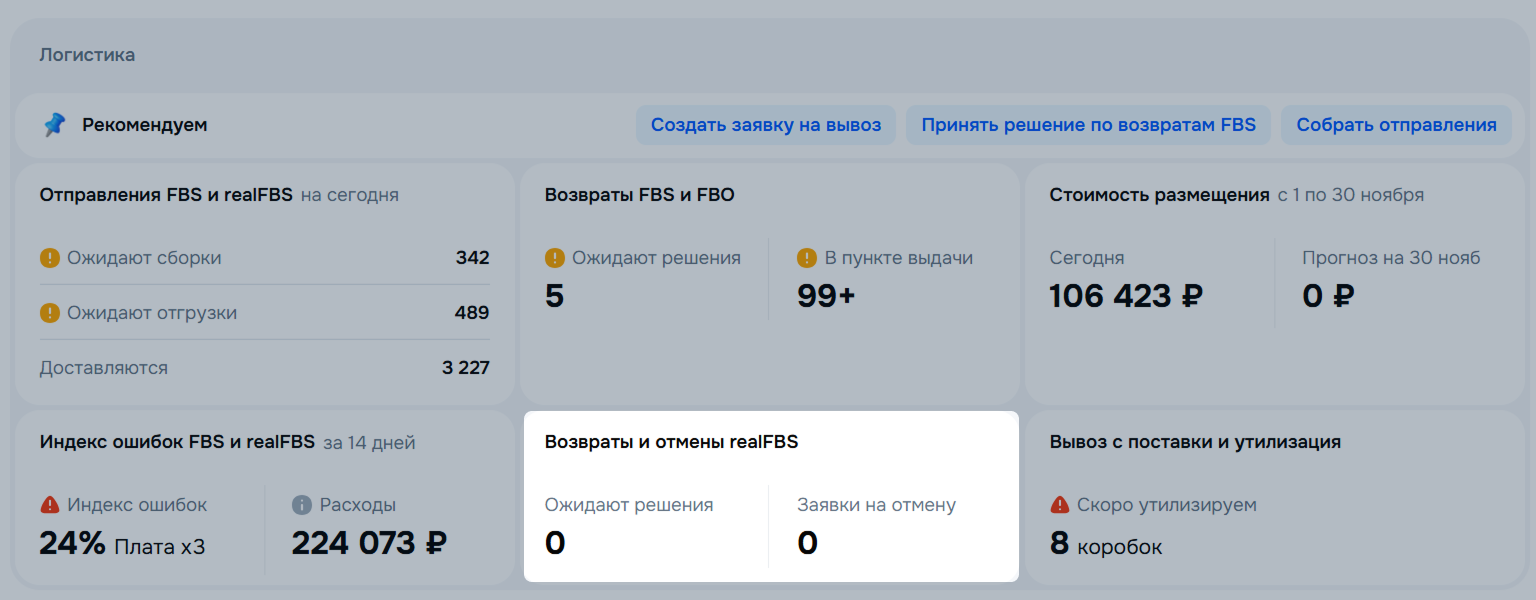Viewport: 1536px width, 600px height.
Task: Click warning icon next to Ожидают сборки
Action: 50,258
